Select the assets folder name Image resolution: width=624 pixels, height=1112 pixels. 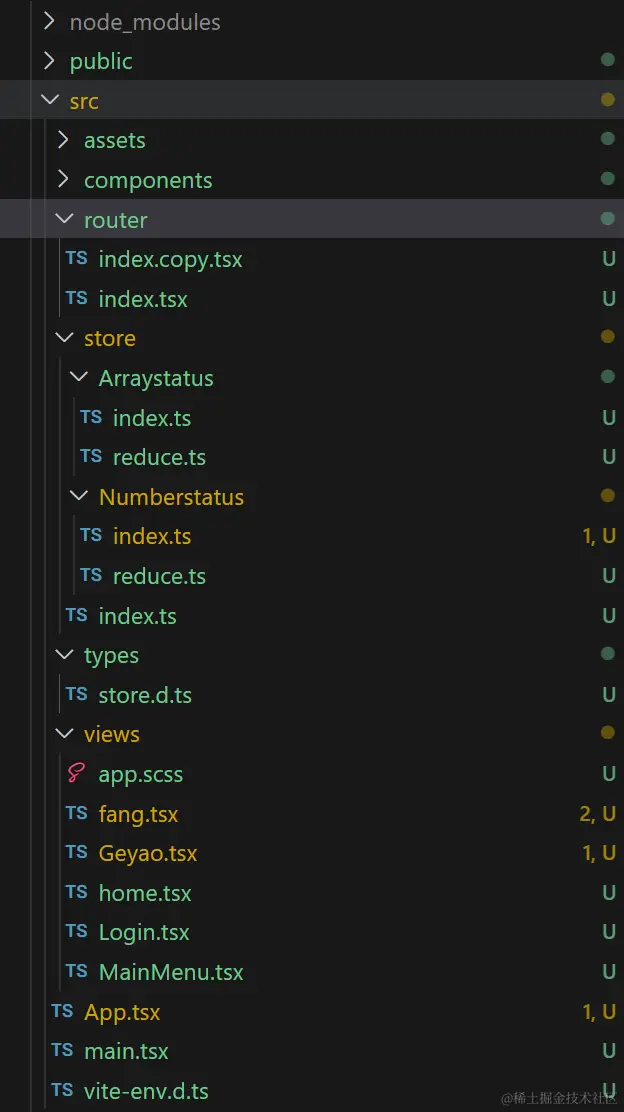point(115,140)
